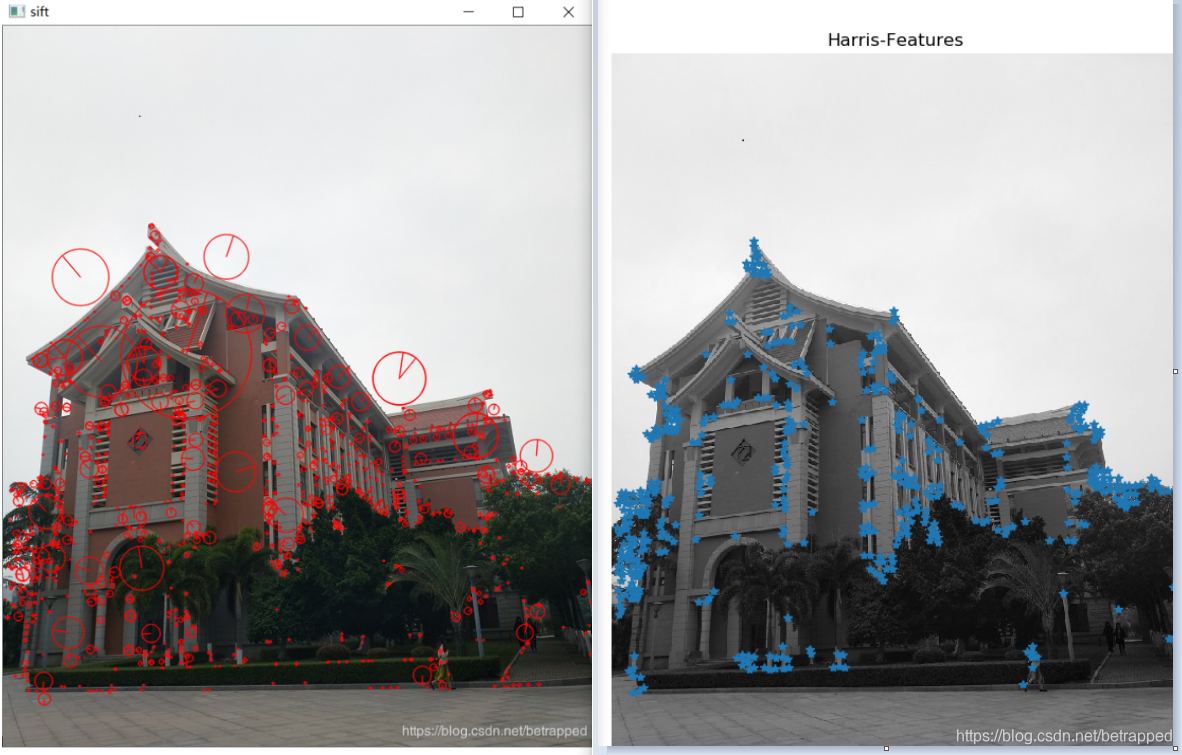1182x755 pixels.
Task: Click the 'sift' window title text
Action: point(39,11)
